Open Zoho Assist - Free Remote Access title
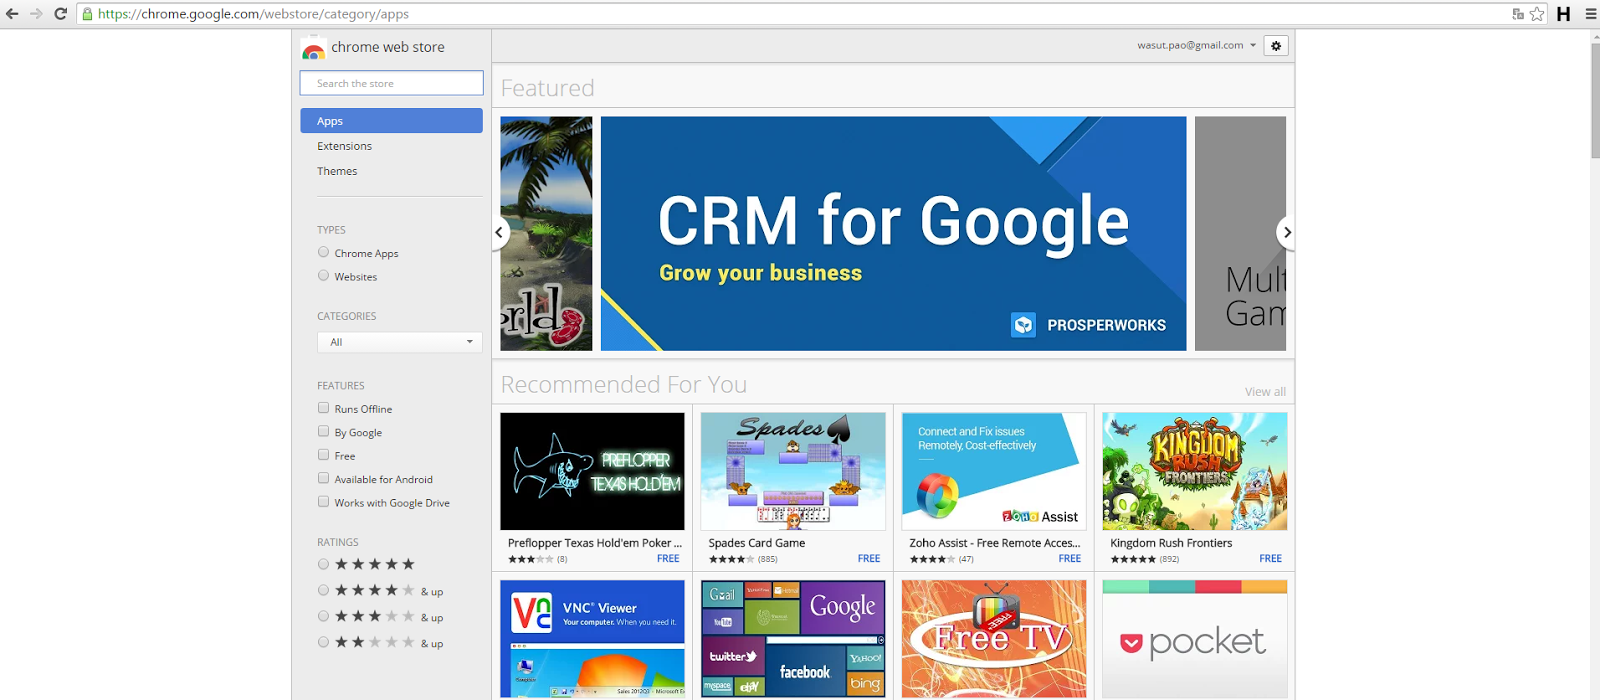 click(995, 543)
